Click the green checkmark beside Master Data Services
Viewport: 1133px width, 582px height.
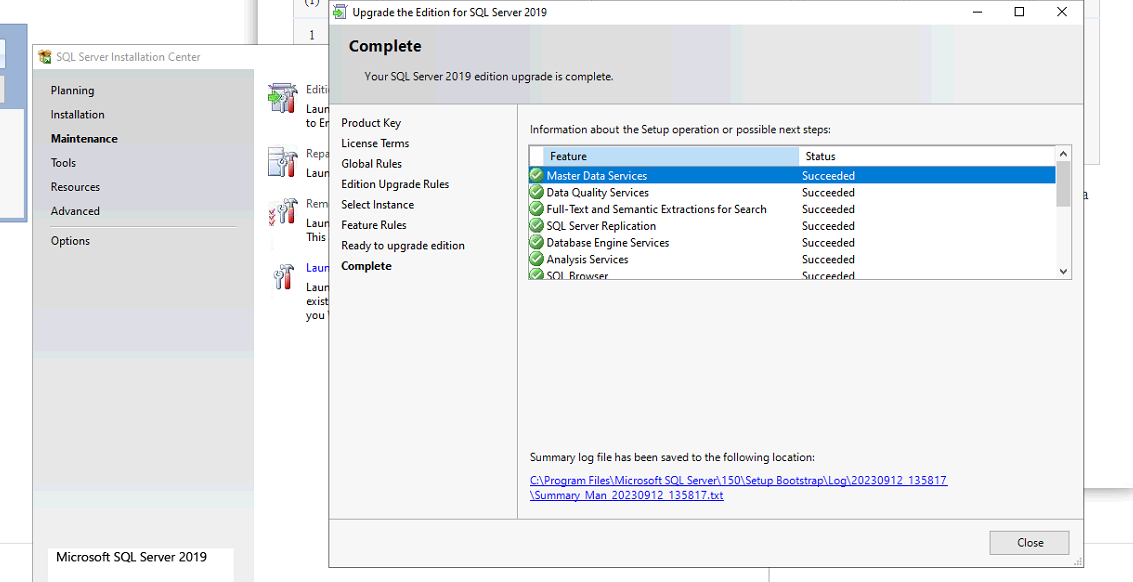coord(537,176)
